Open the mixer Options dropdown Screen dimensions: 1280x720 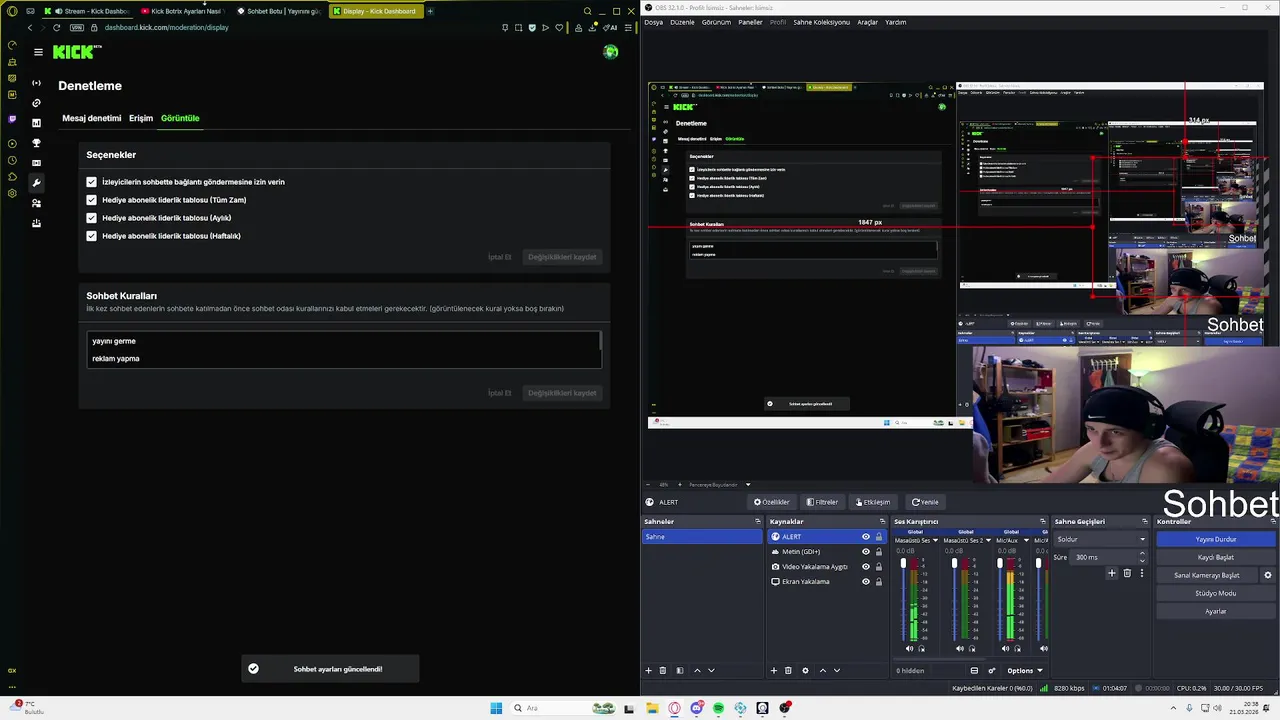(x=1024, y=670)
